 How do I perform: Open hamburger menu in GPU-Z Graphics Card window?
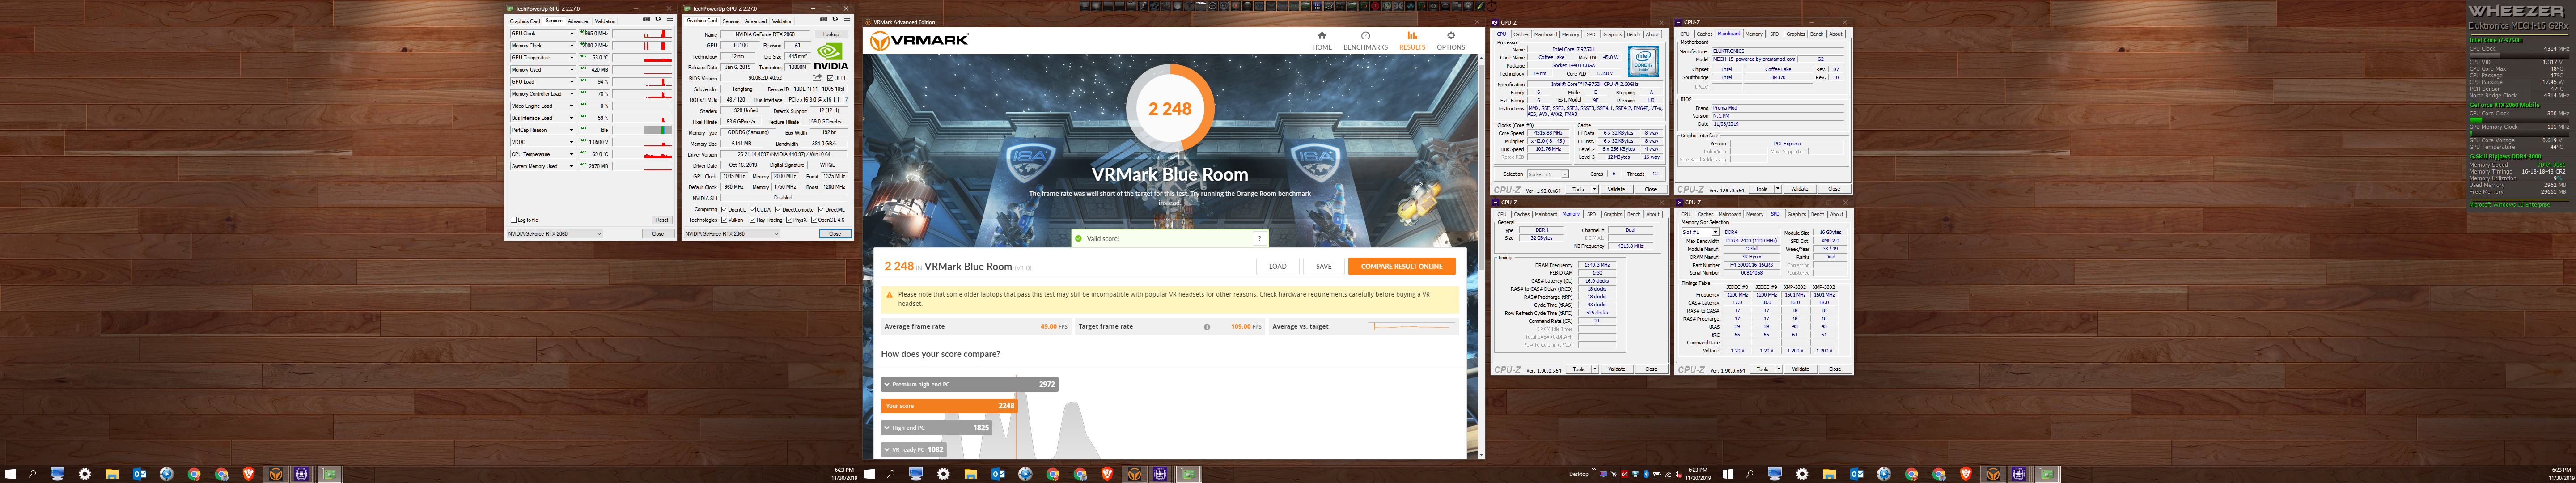(847, 19)
